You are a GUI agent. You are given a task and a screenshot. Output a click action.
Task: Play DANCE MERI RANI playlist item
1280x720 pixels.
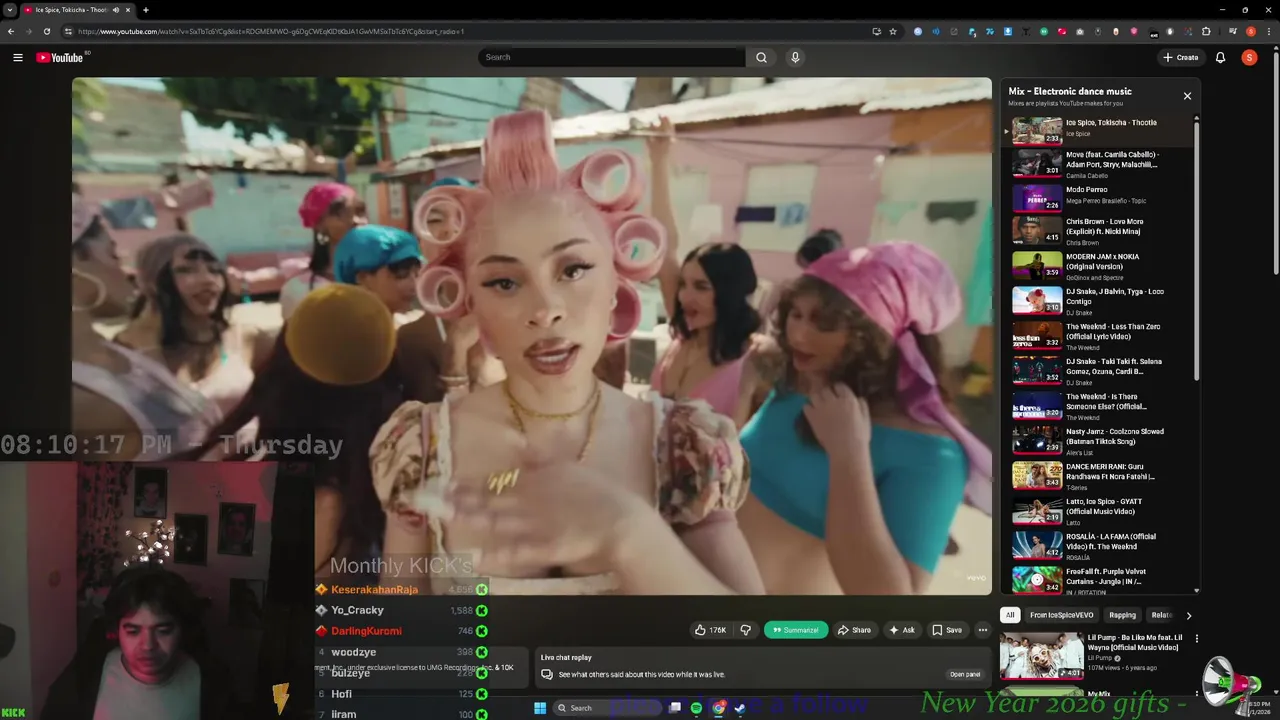tap(1098, 476)
